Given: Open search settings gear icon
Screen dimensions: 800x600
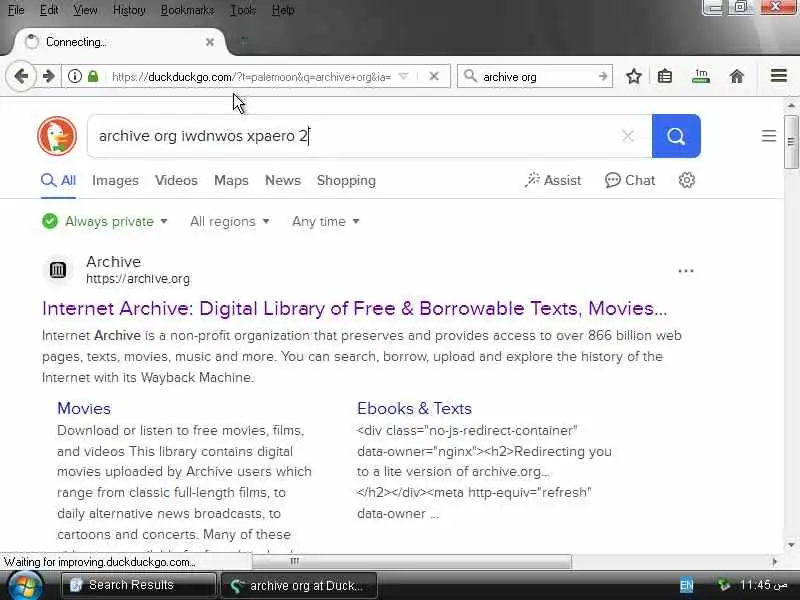Looking at the screenshot, I should 687,180.
